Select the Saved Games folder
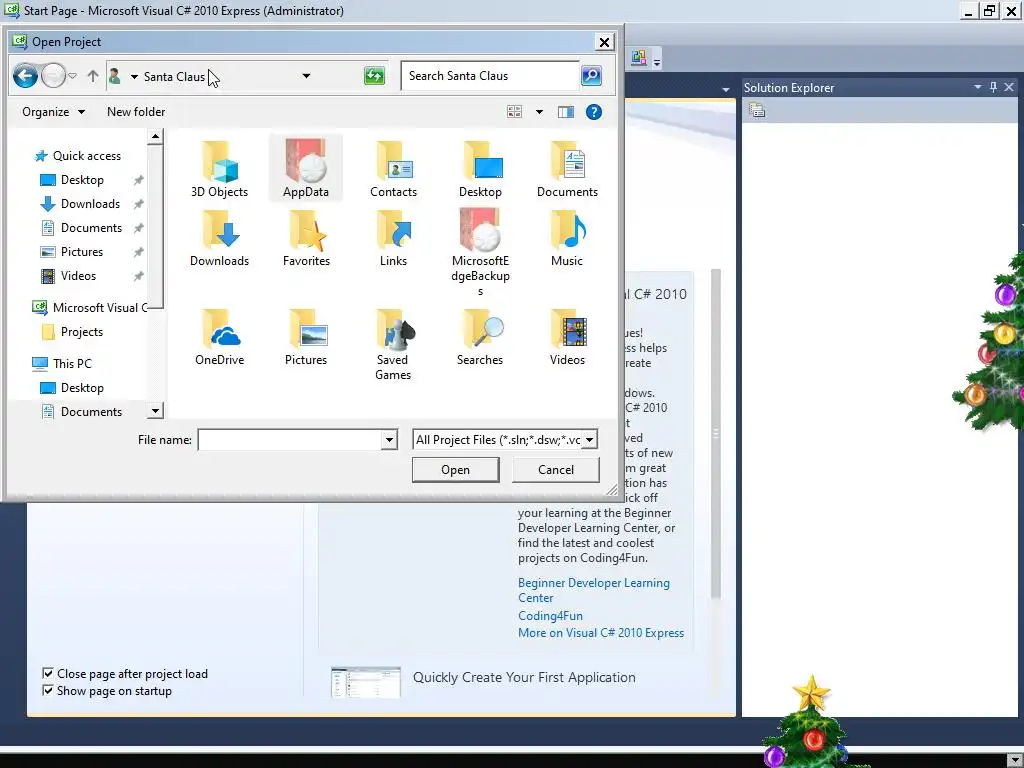 [393, 345]
